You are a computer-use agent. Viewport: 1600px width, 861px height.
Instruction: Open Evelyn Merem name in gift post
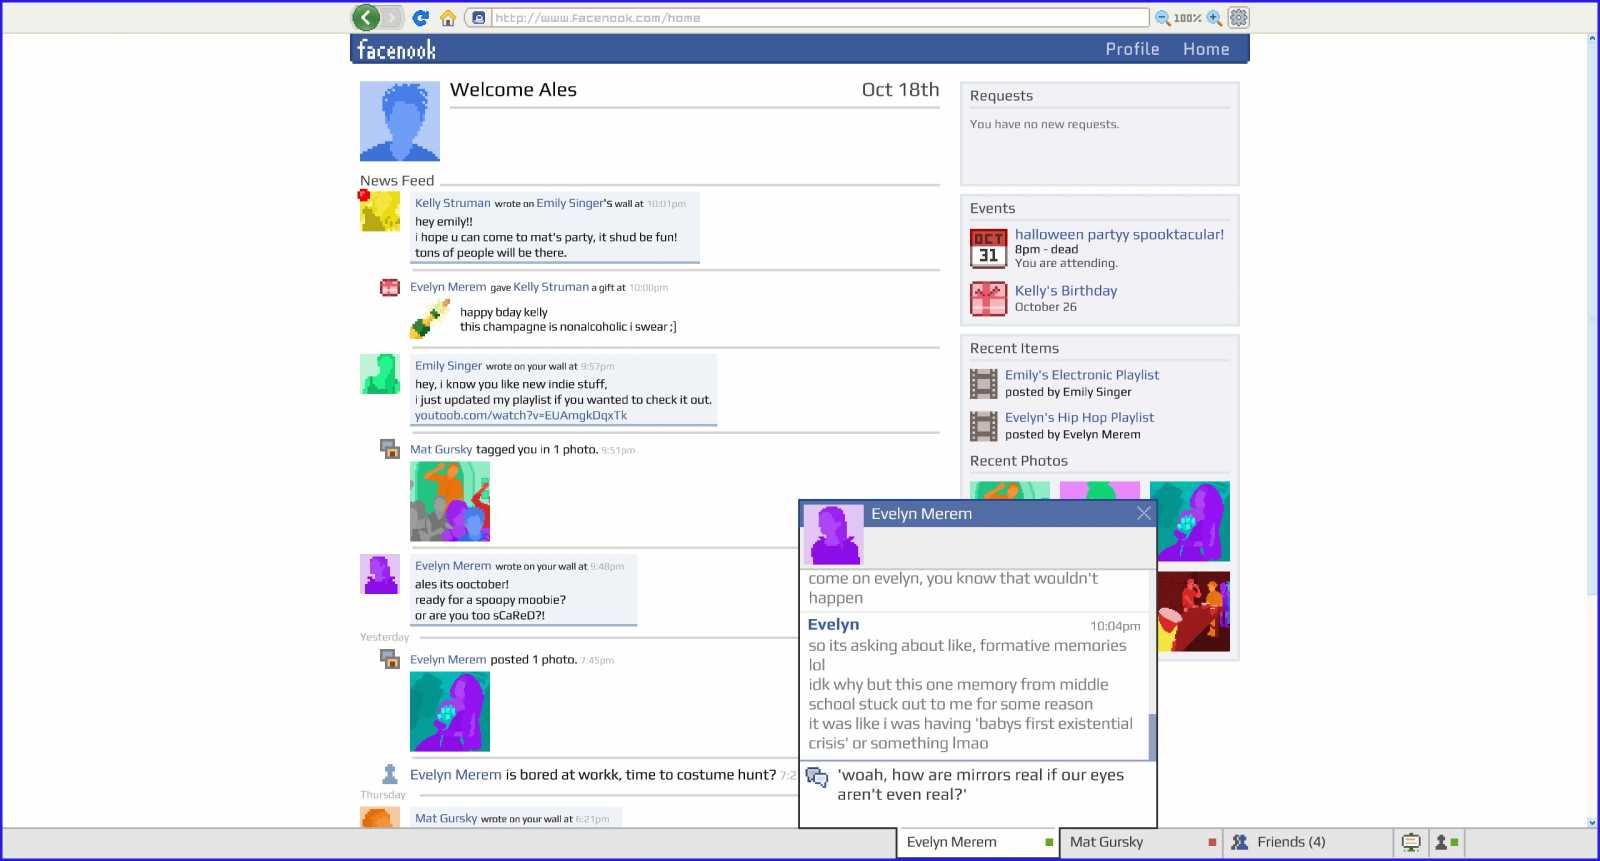[448, 287]
